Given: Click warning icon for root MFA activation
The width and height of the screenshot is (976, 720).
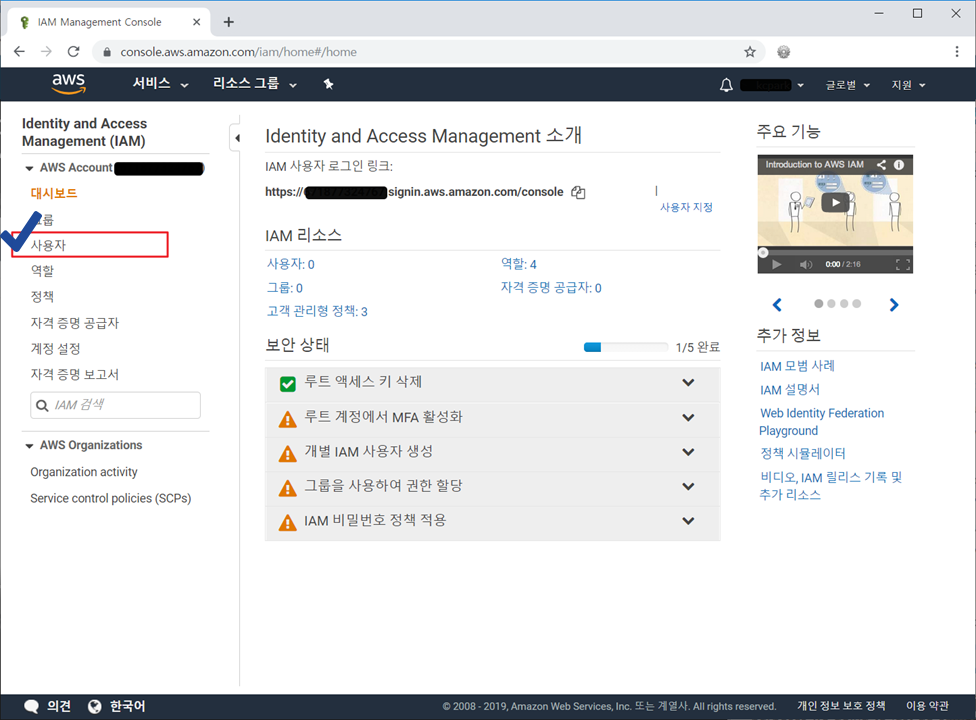Looking at the screenshot, I should point(288,419).
